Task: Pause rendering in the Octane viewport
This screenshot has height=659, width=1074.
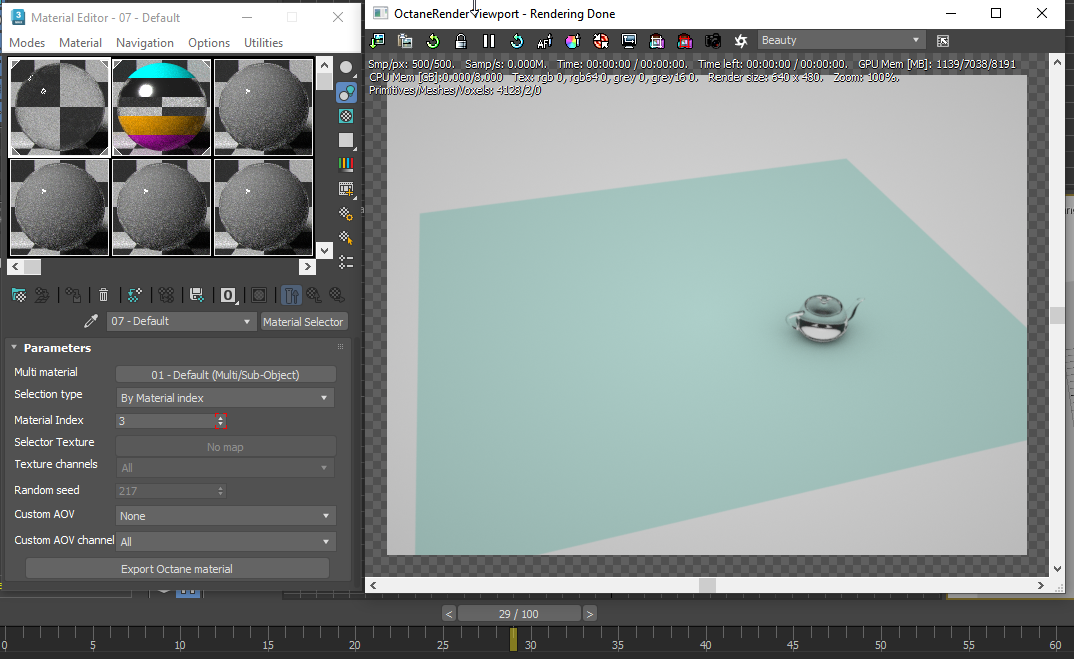Action: click(x=489, y=41)
